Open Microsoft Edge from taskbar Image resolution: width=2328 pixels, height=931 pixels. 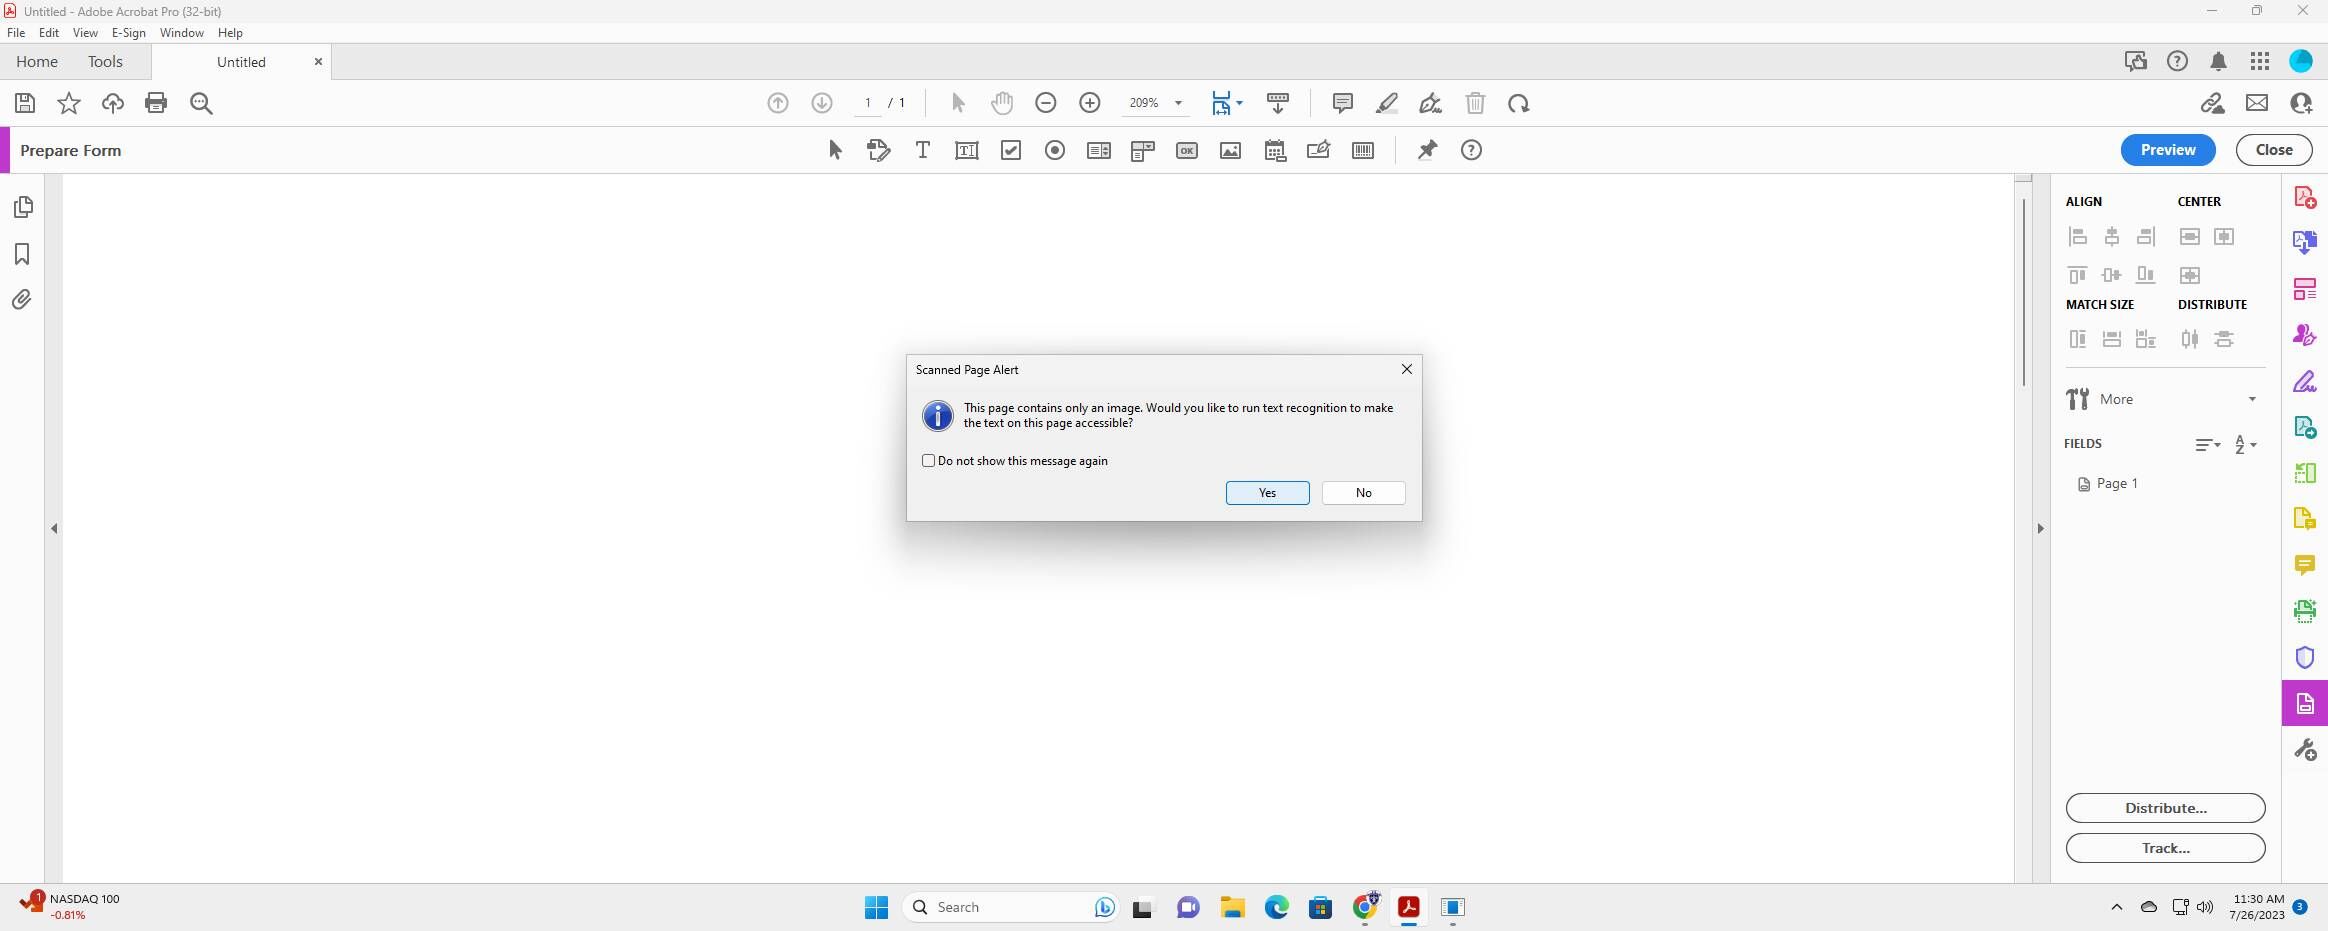[x=1276, y=907]
